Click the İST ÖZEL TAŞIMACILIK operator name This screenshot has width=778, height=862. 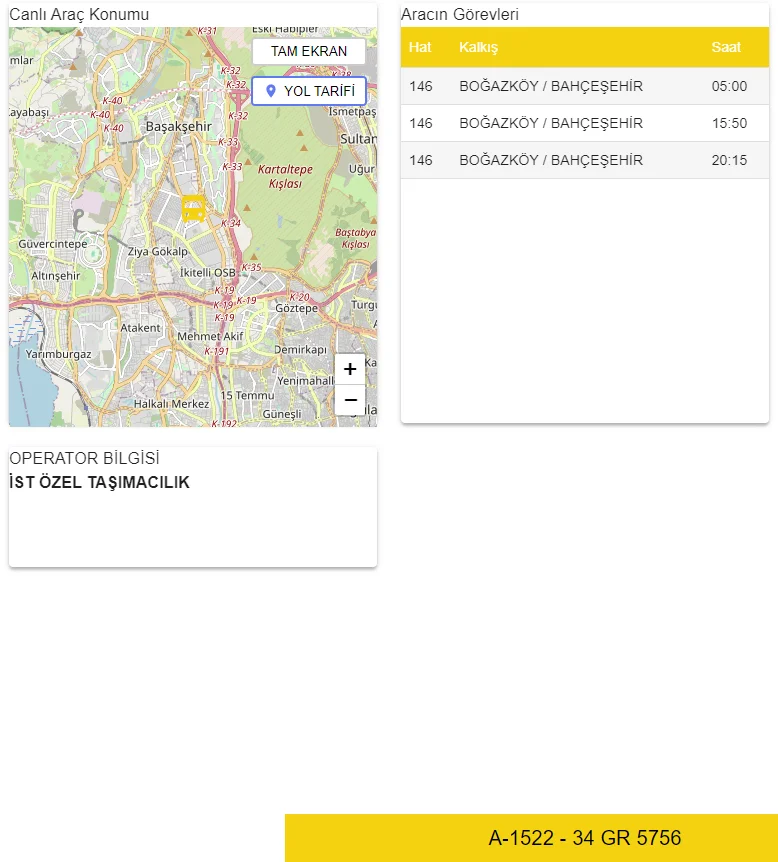pyautogui.click(x=99, y=483)
